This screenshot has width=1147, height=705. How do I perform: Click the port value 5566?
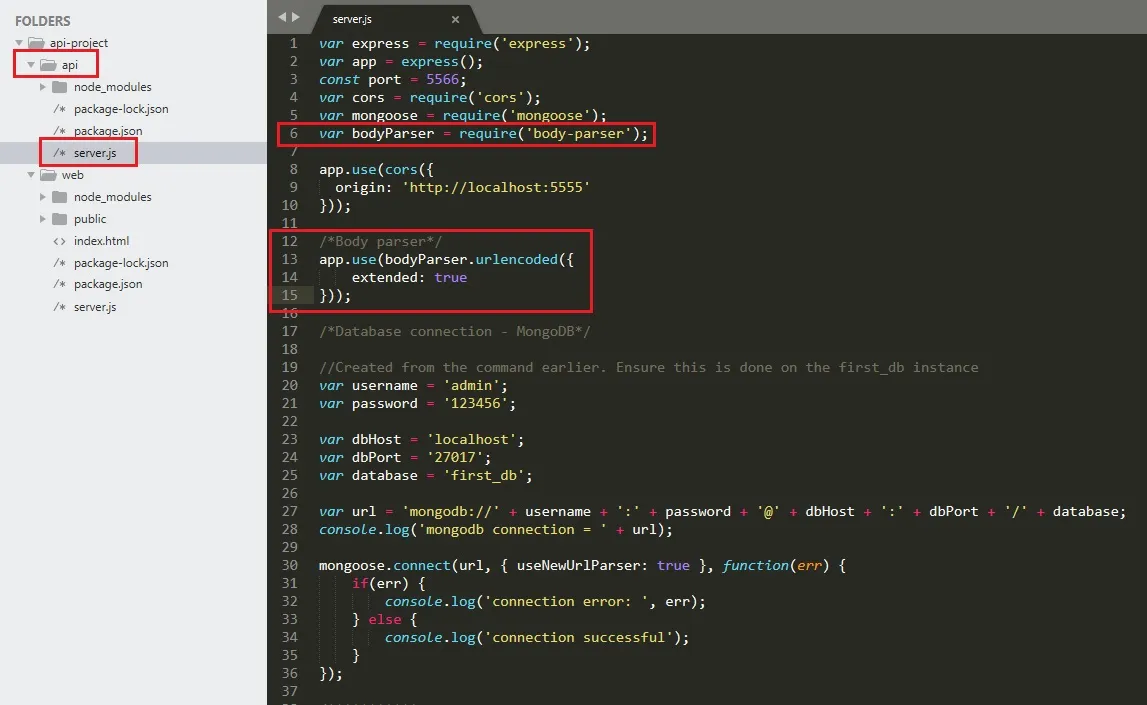coord(443,79)
